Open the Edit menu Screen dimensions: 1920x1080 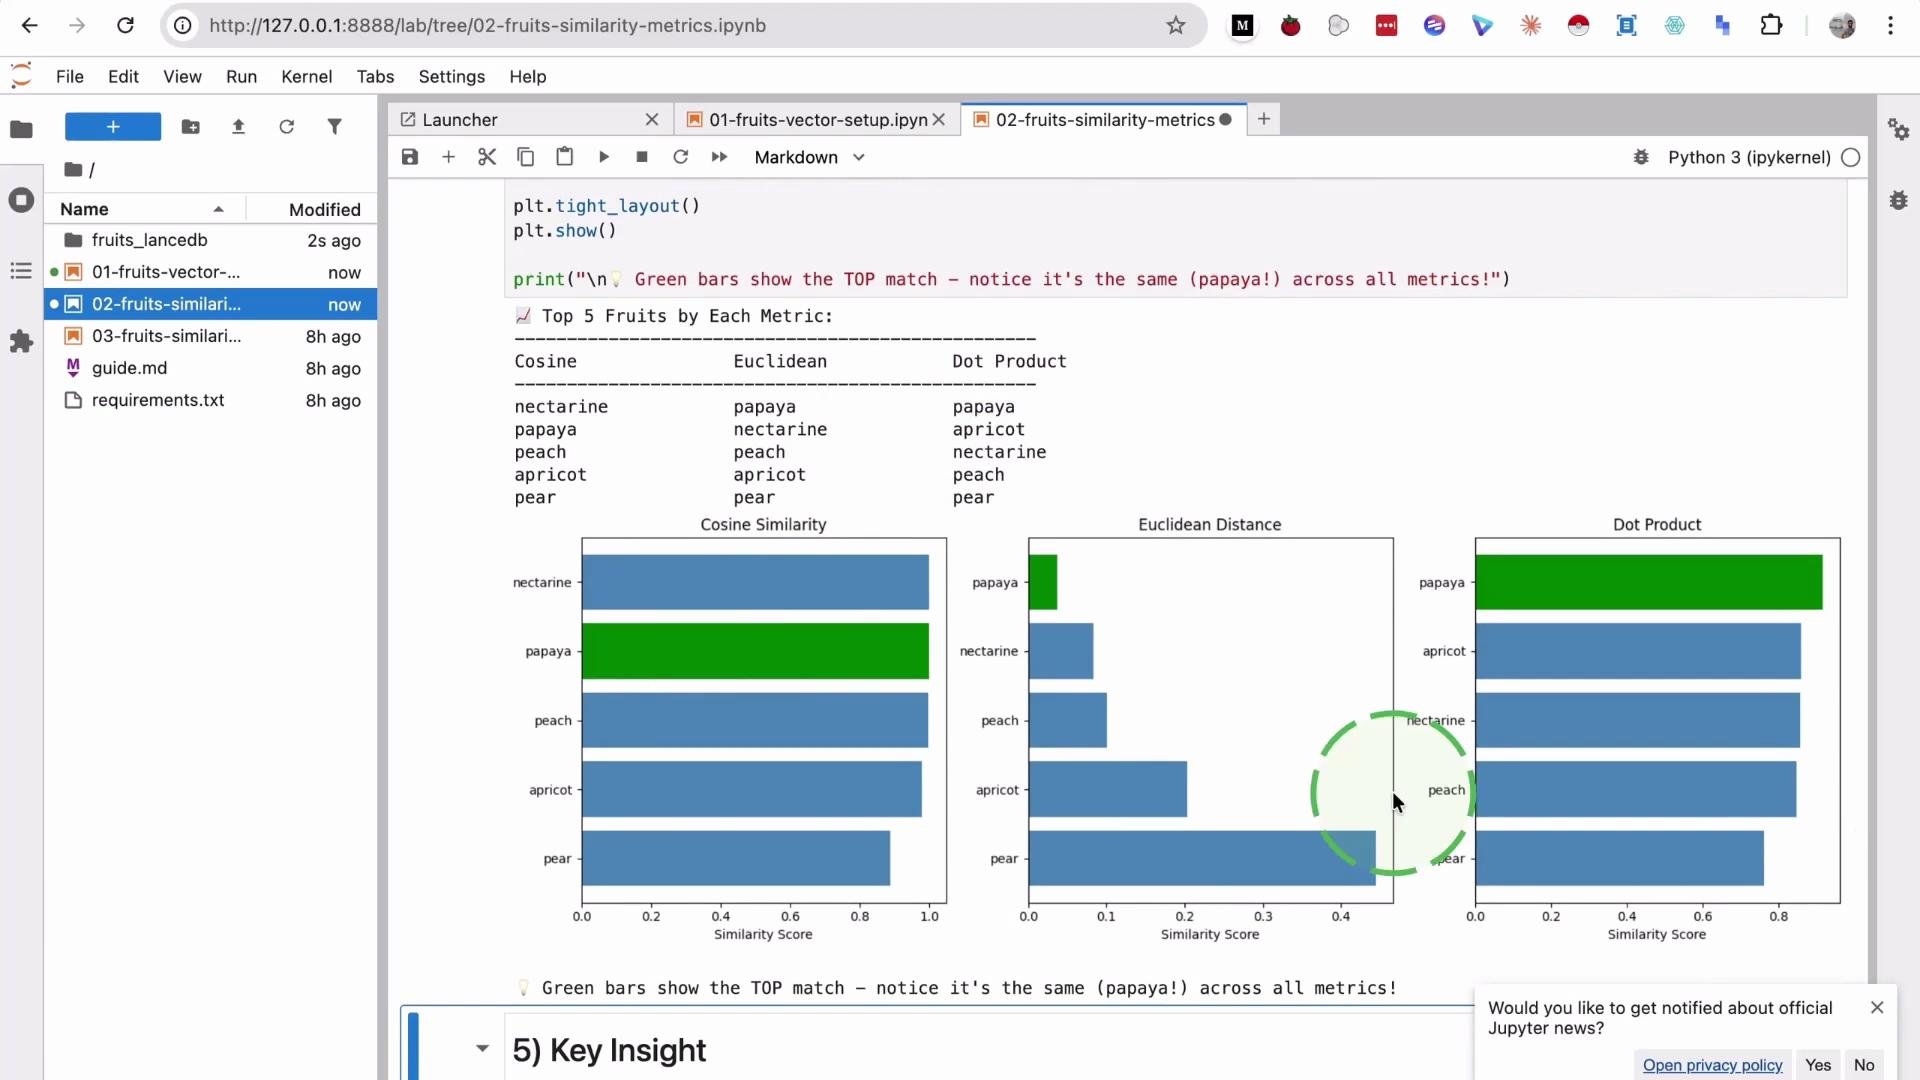(123, 77)
